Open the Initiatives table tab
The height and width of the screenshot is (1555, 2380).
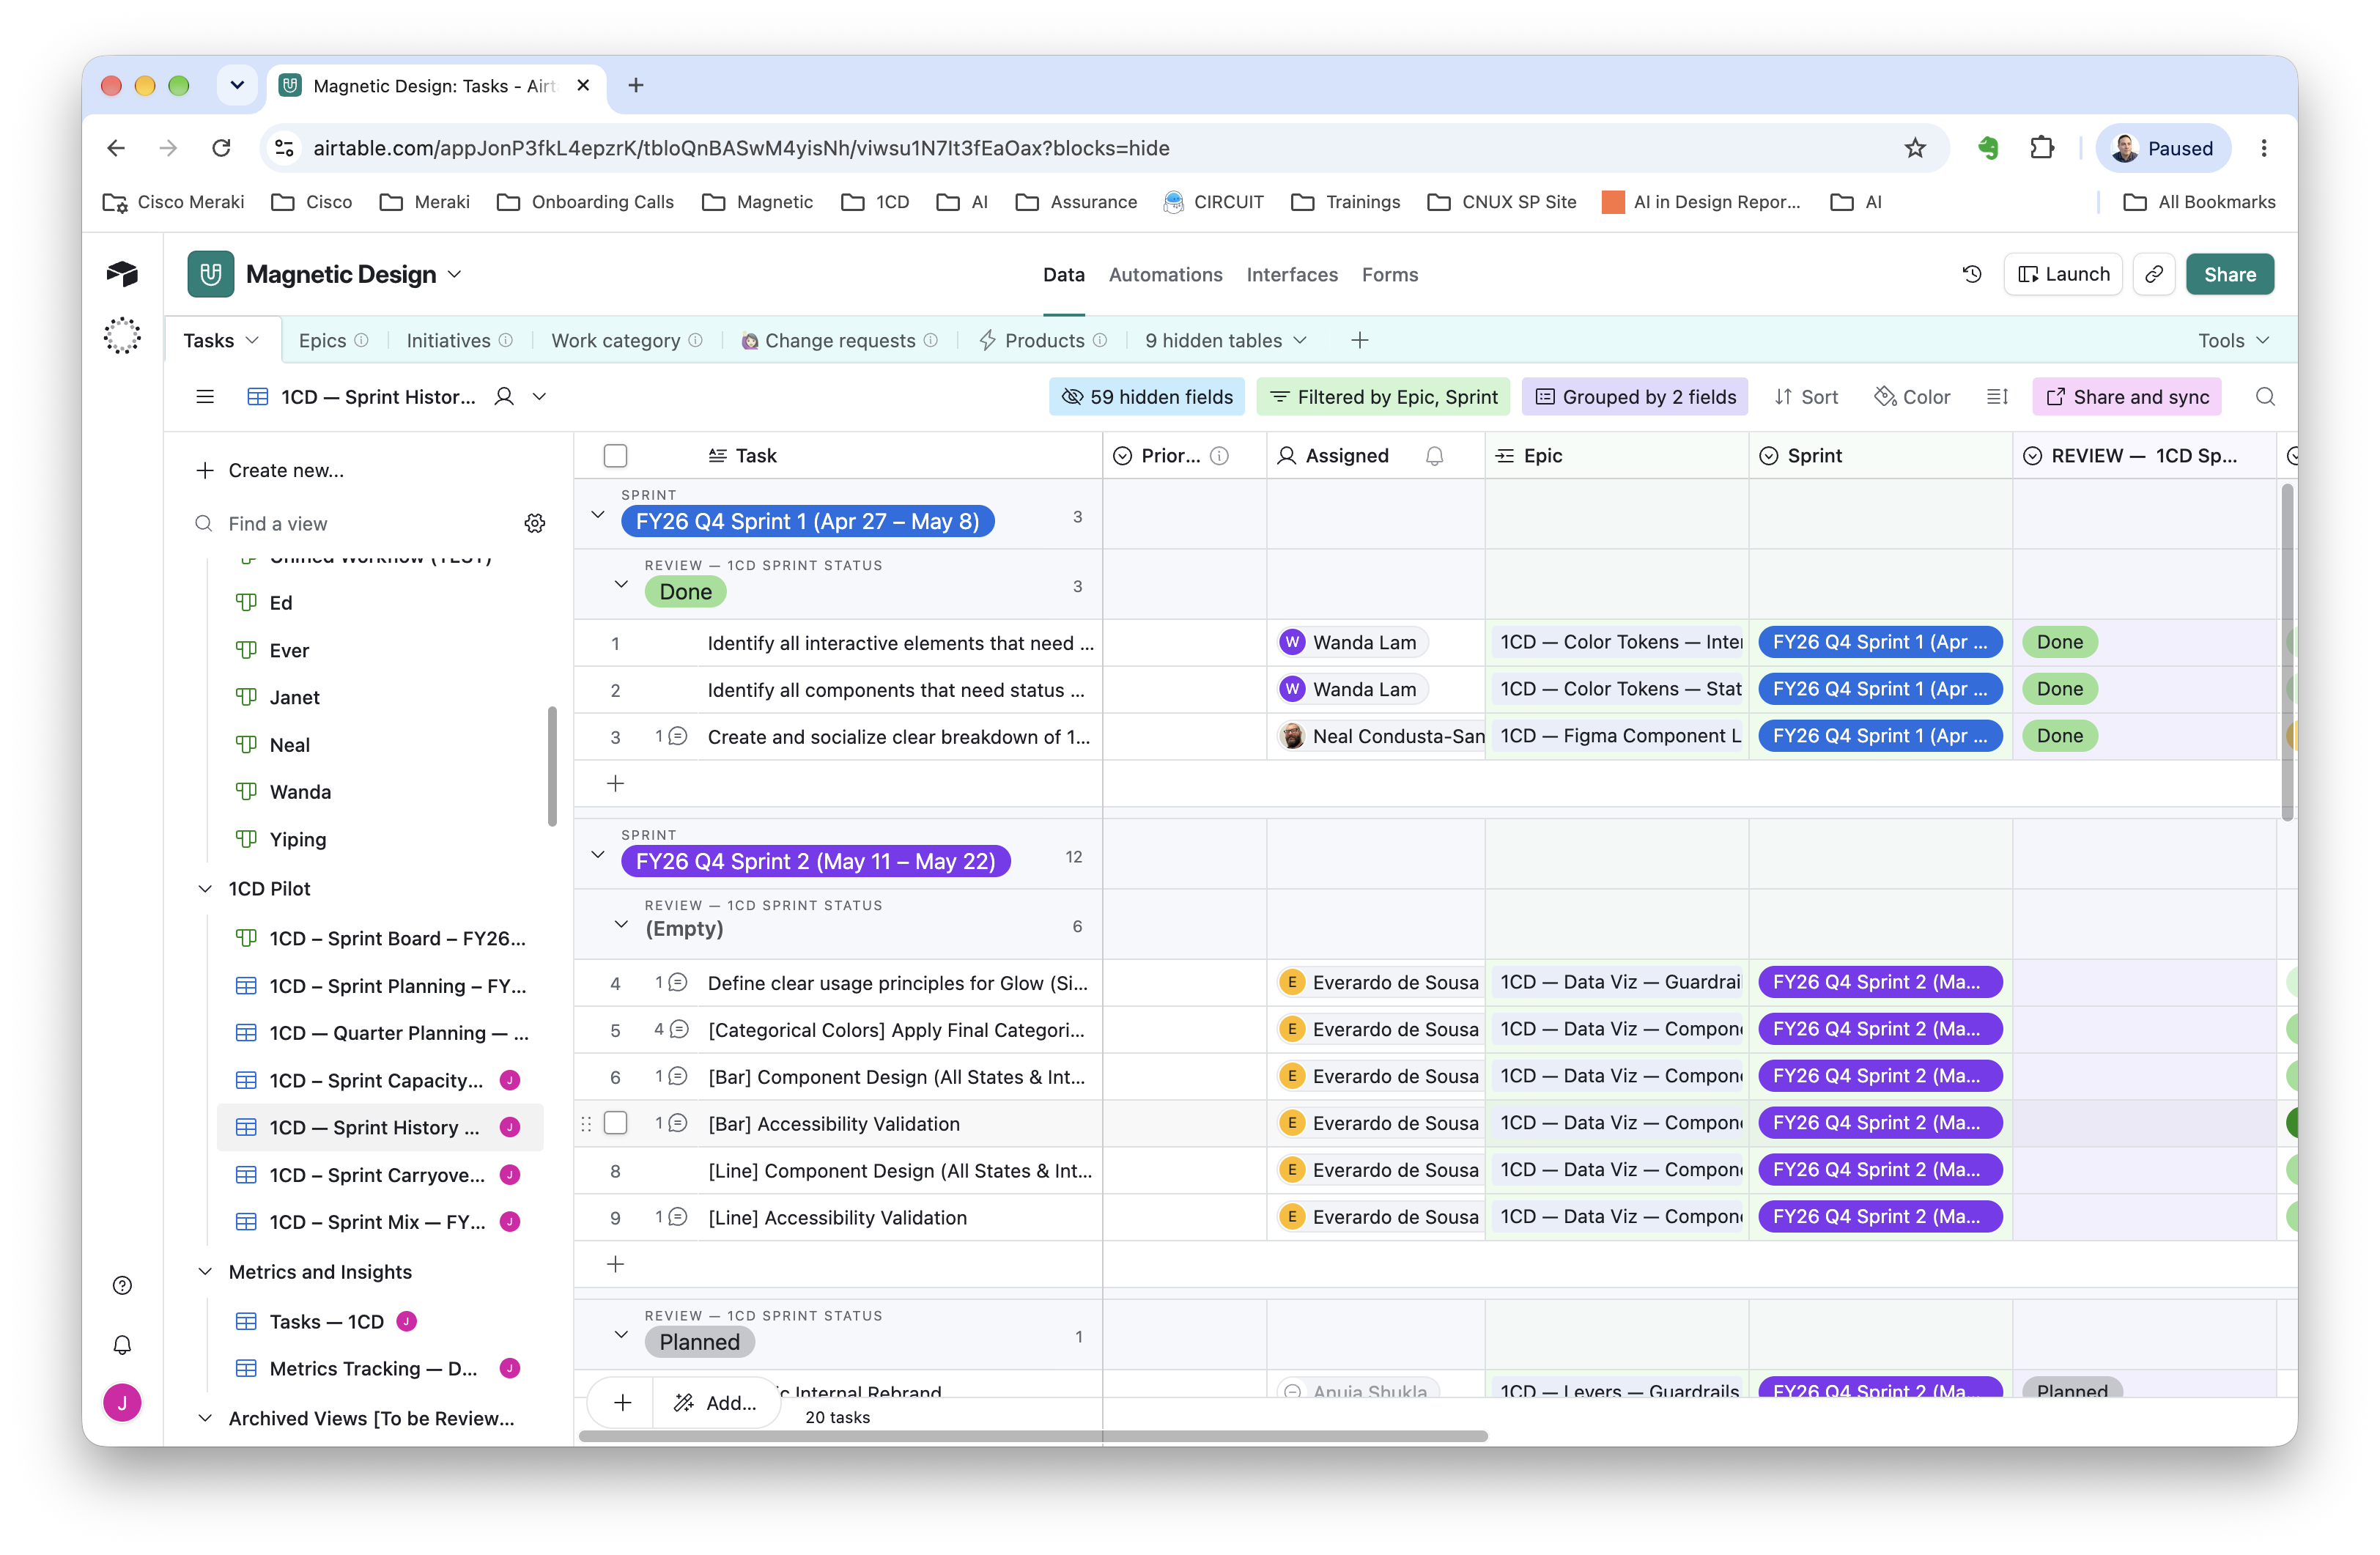tap(459, 341)
